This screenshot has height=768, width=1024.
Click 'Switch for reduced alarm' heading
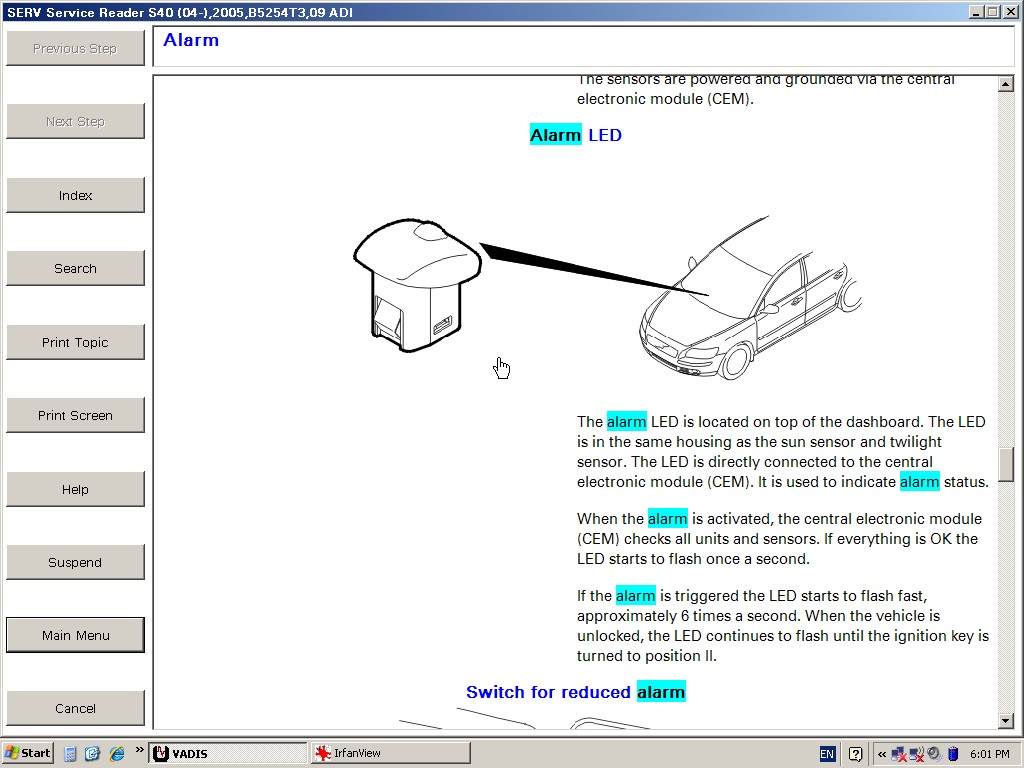575,692
